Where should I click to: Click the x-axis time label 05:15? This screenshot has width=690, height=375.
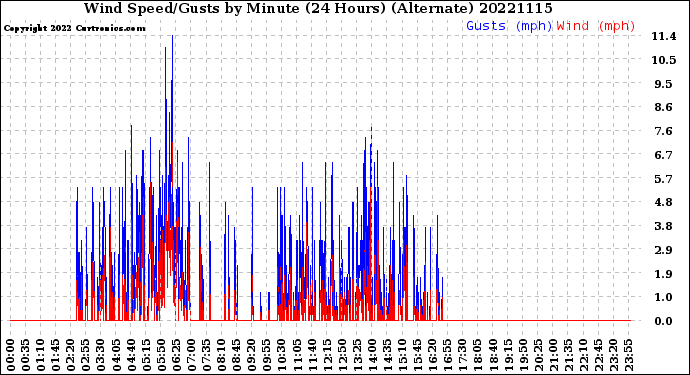146,355
